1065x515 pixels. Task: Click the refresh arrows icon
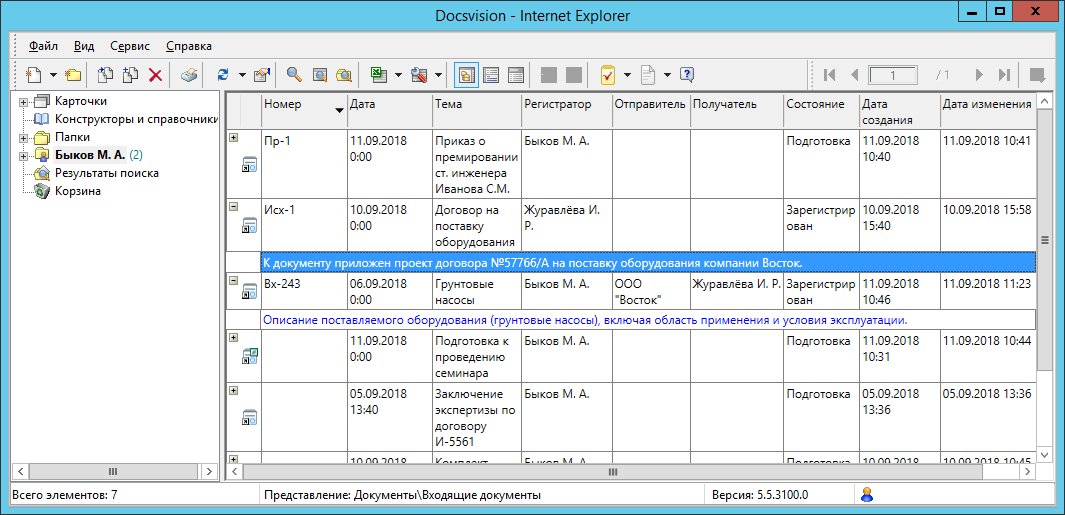click(x=222, y=75)
